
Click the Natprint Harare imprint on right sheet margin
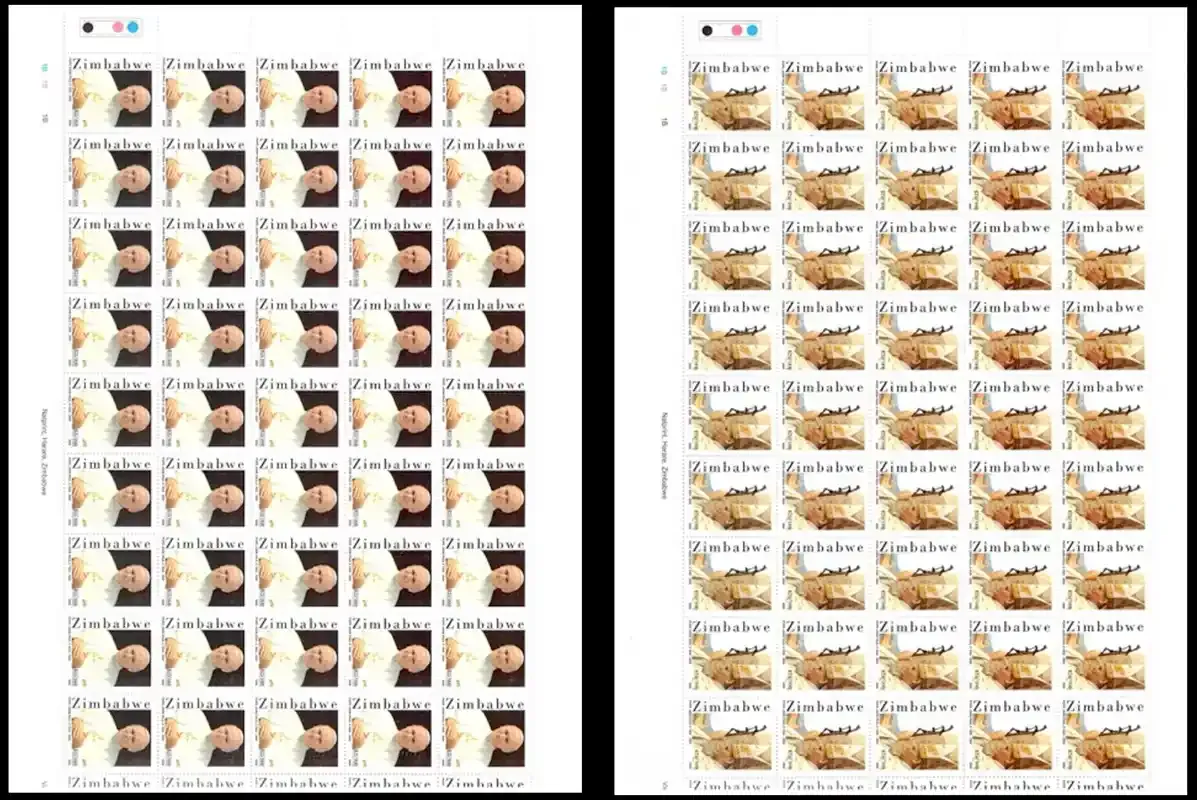(664, 456)
